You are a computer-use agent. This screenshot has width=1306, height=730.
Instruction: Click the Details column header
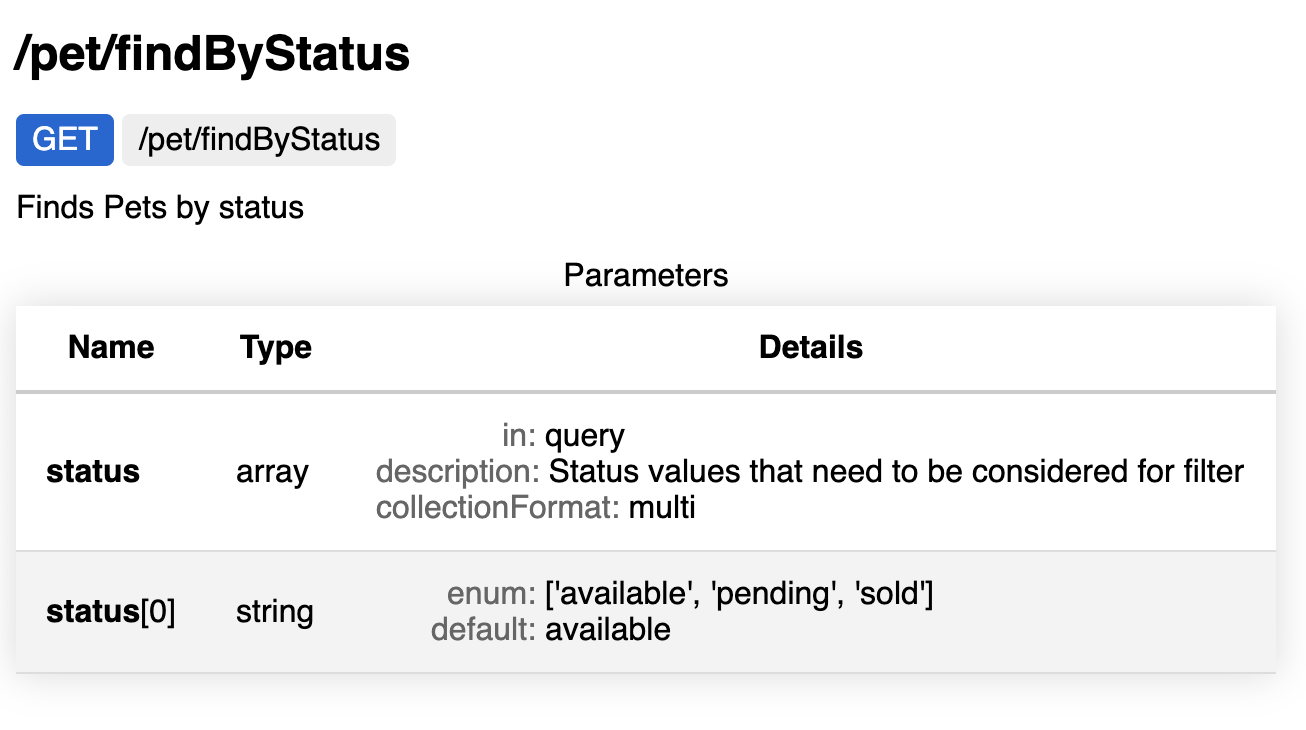pos(811,347)
